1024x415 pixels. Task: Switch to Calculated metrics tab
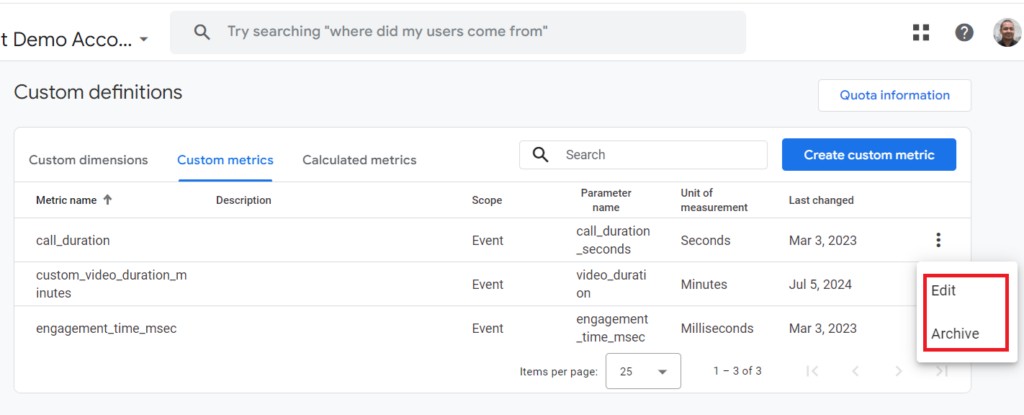[x=359, y=159]
